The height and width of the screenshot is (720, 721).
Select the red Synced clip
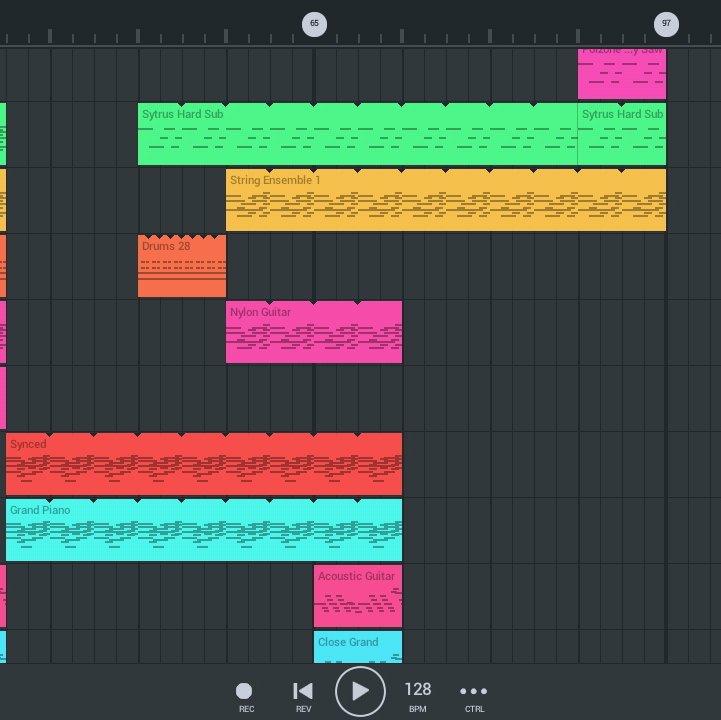(204, 464)
